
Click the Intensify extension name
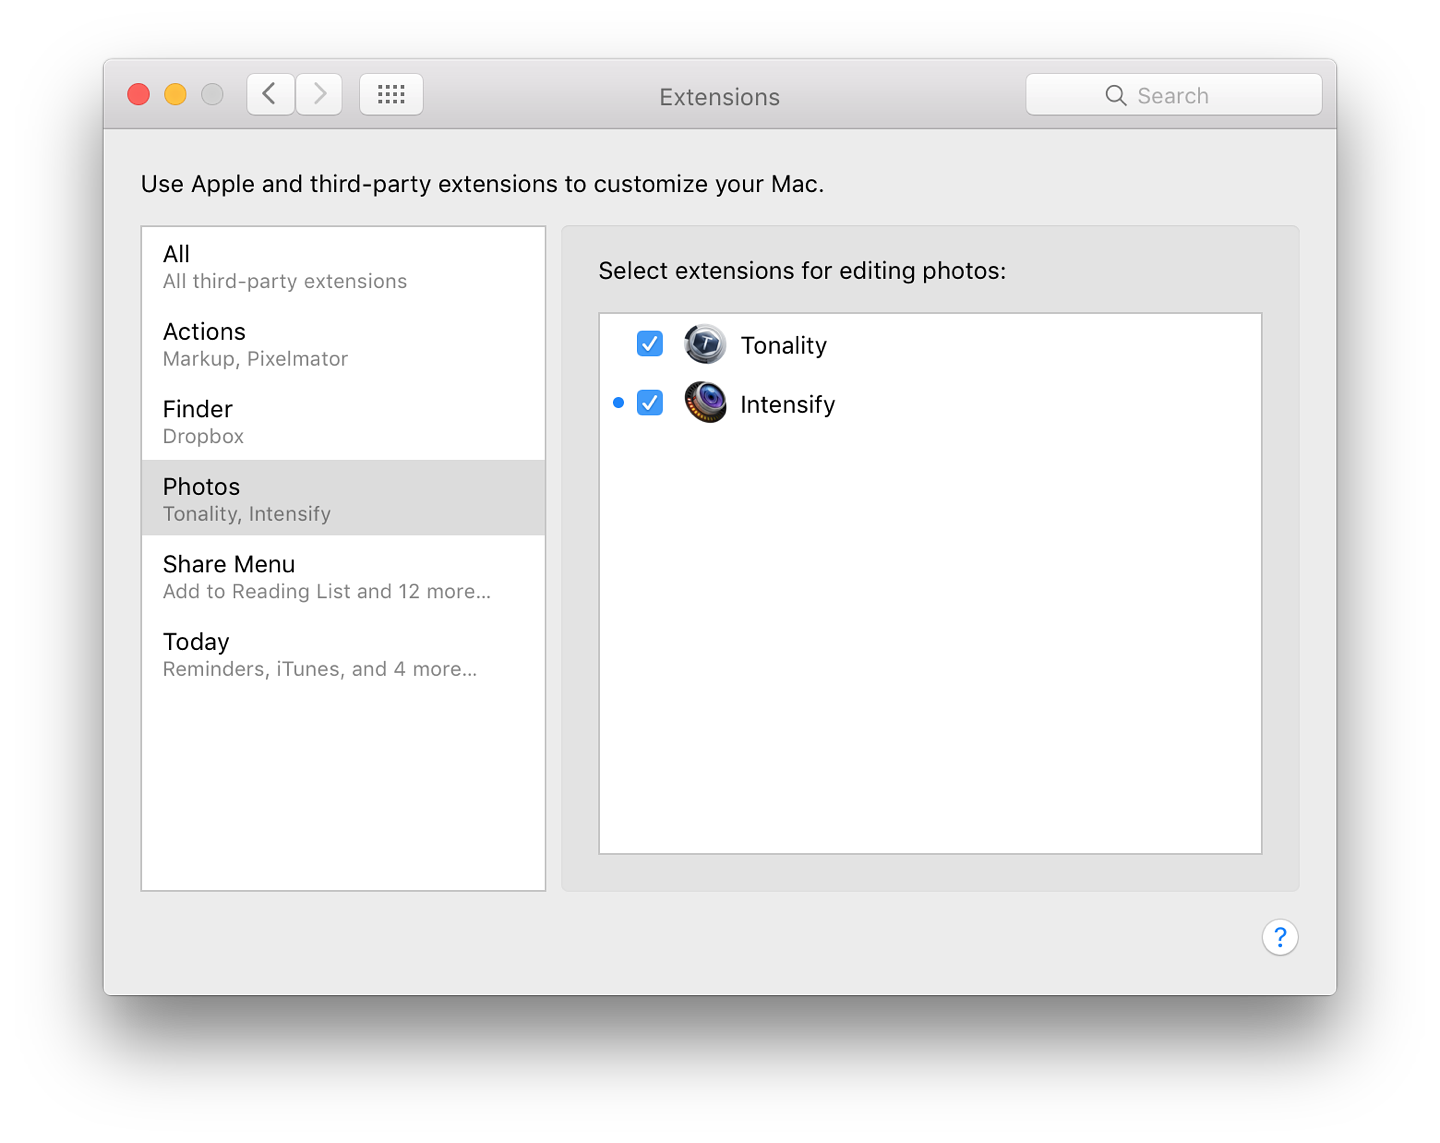(x=788, y=404)
